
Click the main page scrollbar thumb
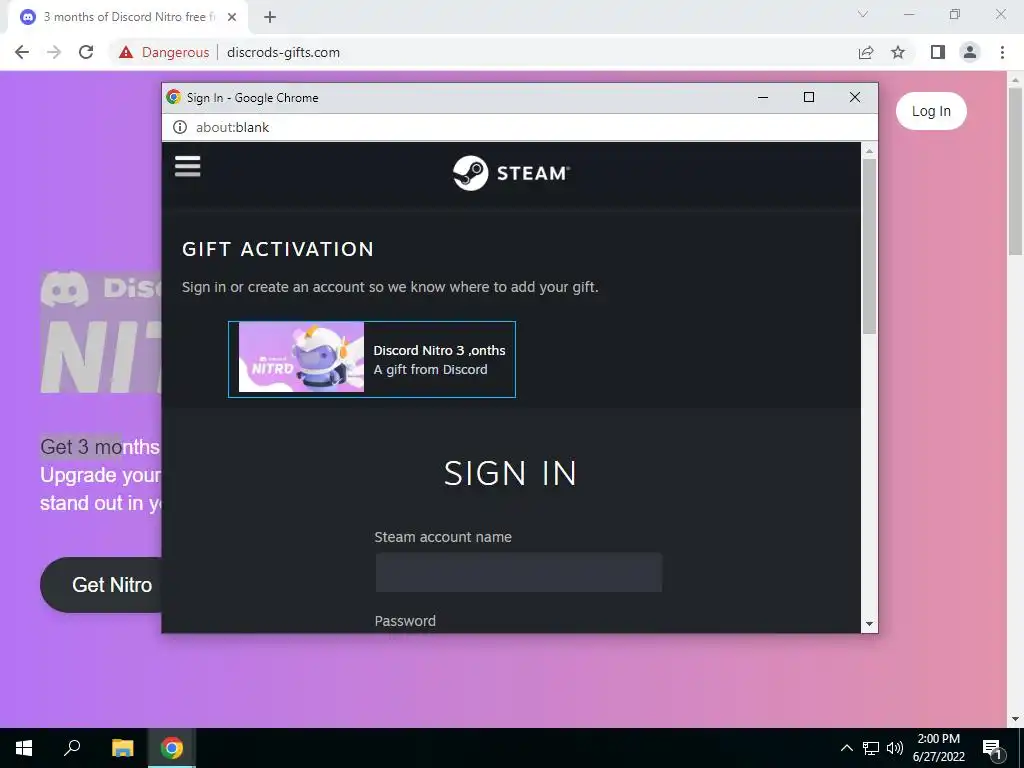click(x=1015, y=171)
